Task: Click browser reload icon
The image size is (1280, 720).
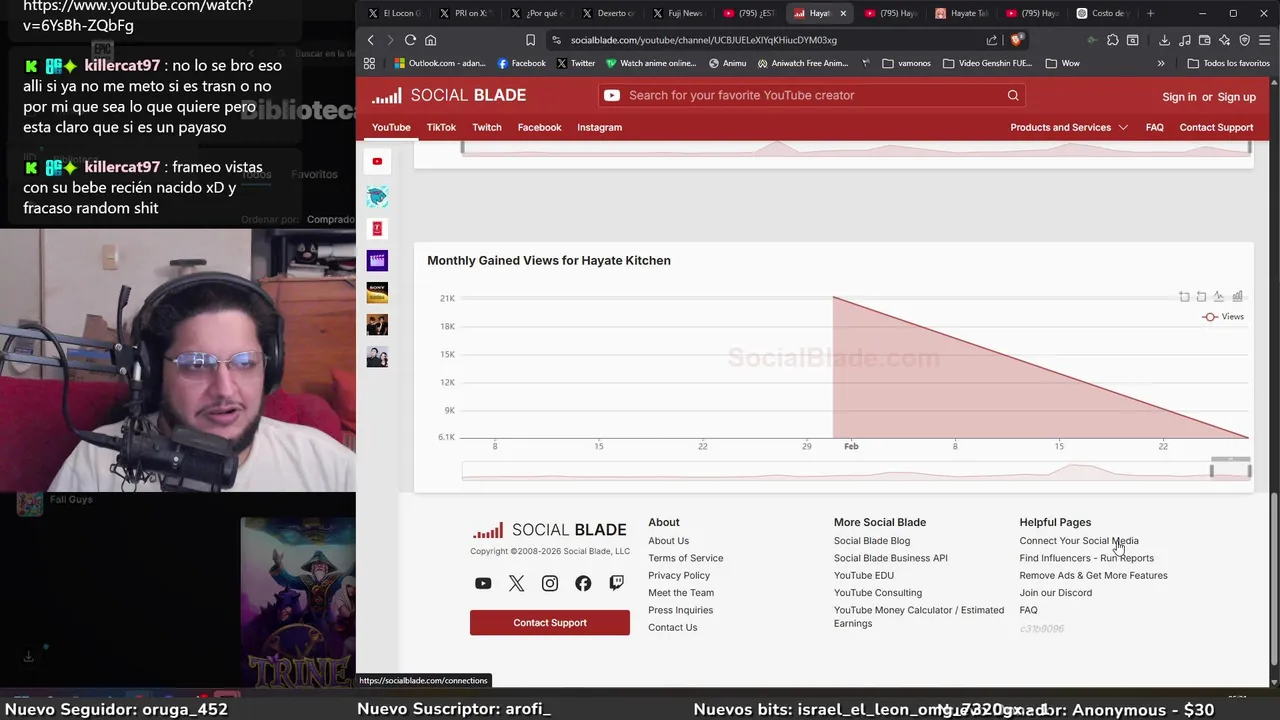Action: pyautogui.click(x=410, y=40)
